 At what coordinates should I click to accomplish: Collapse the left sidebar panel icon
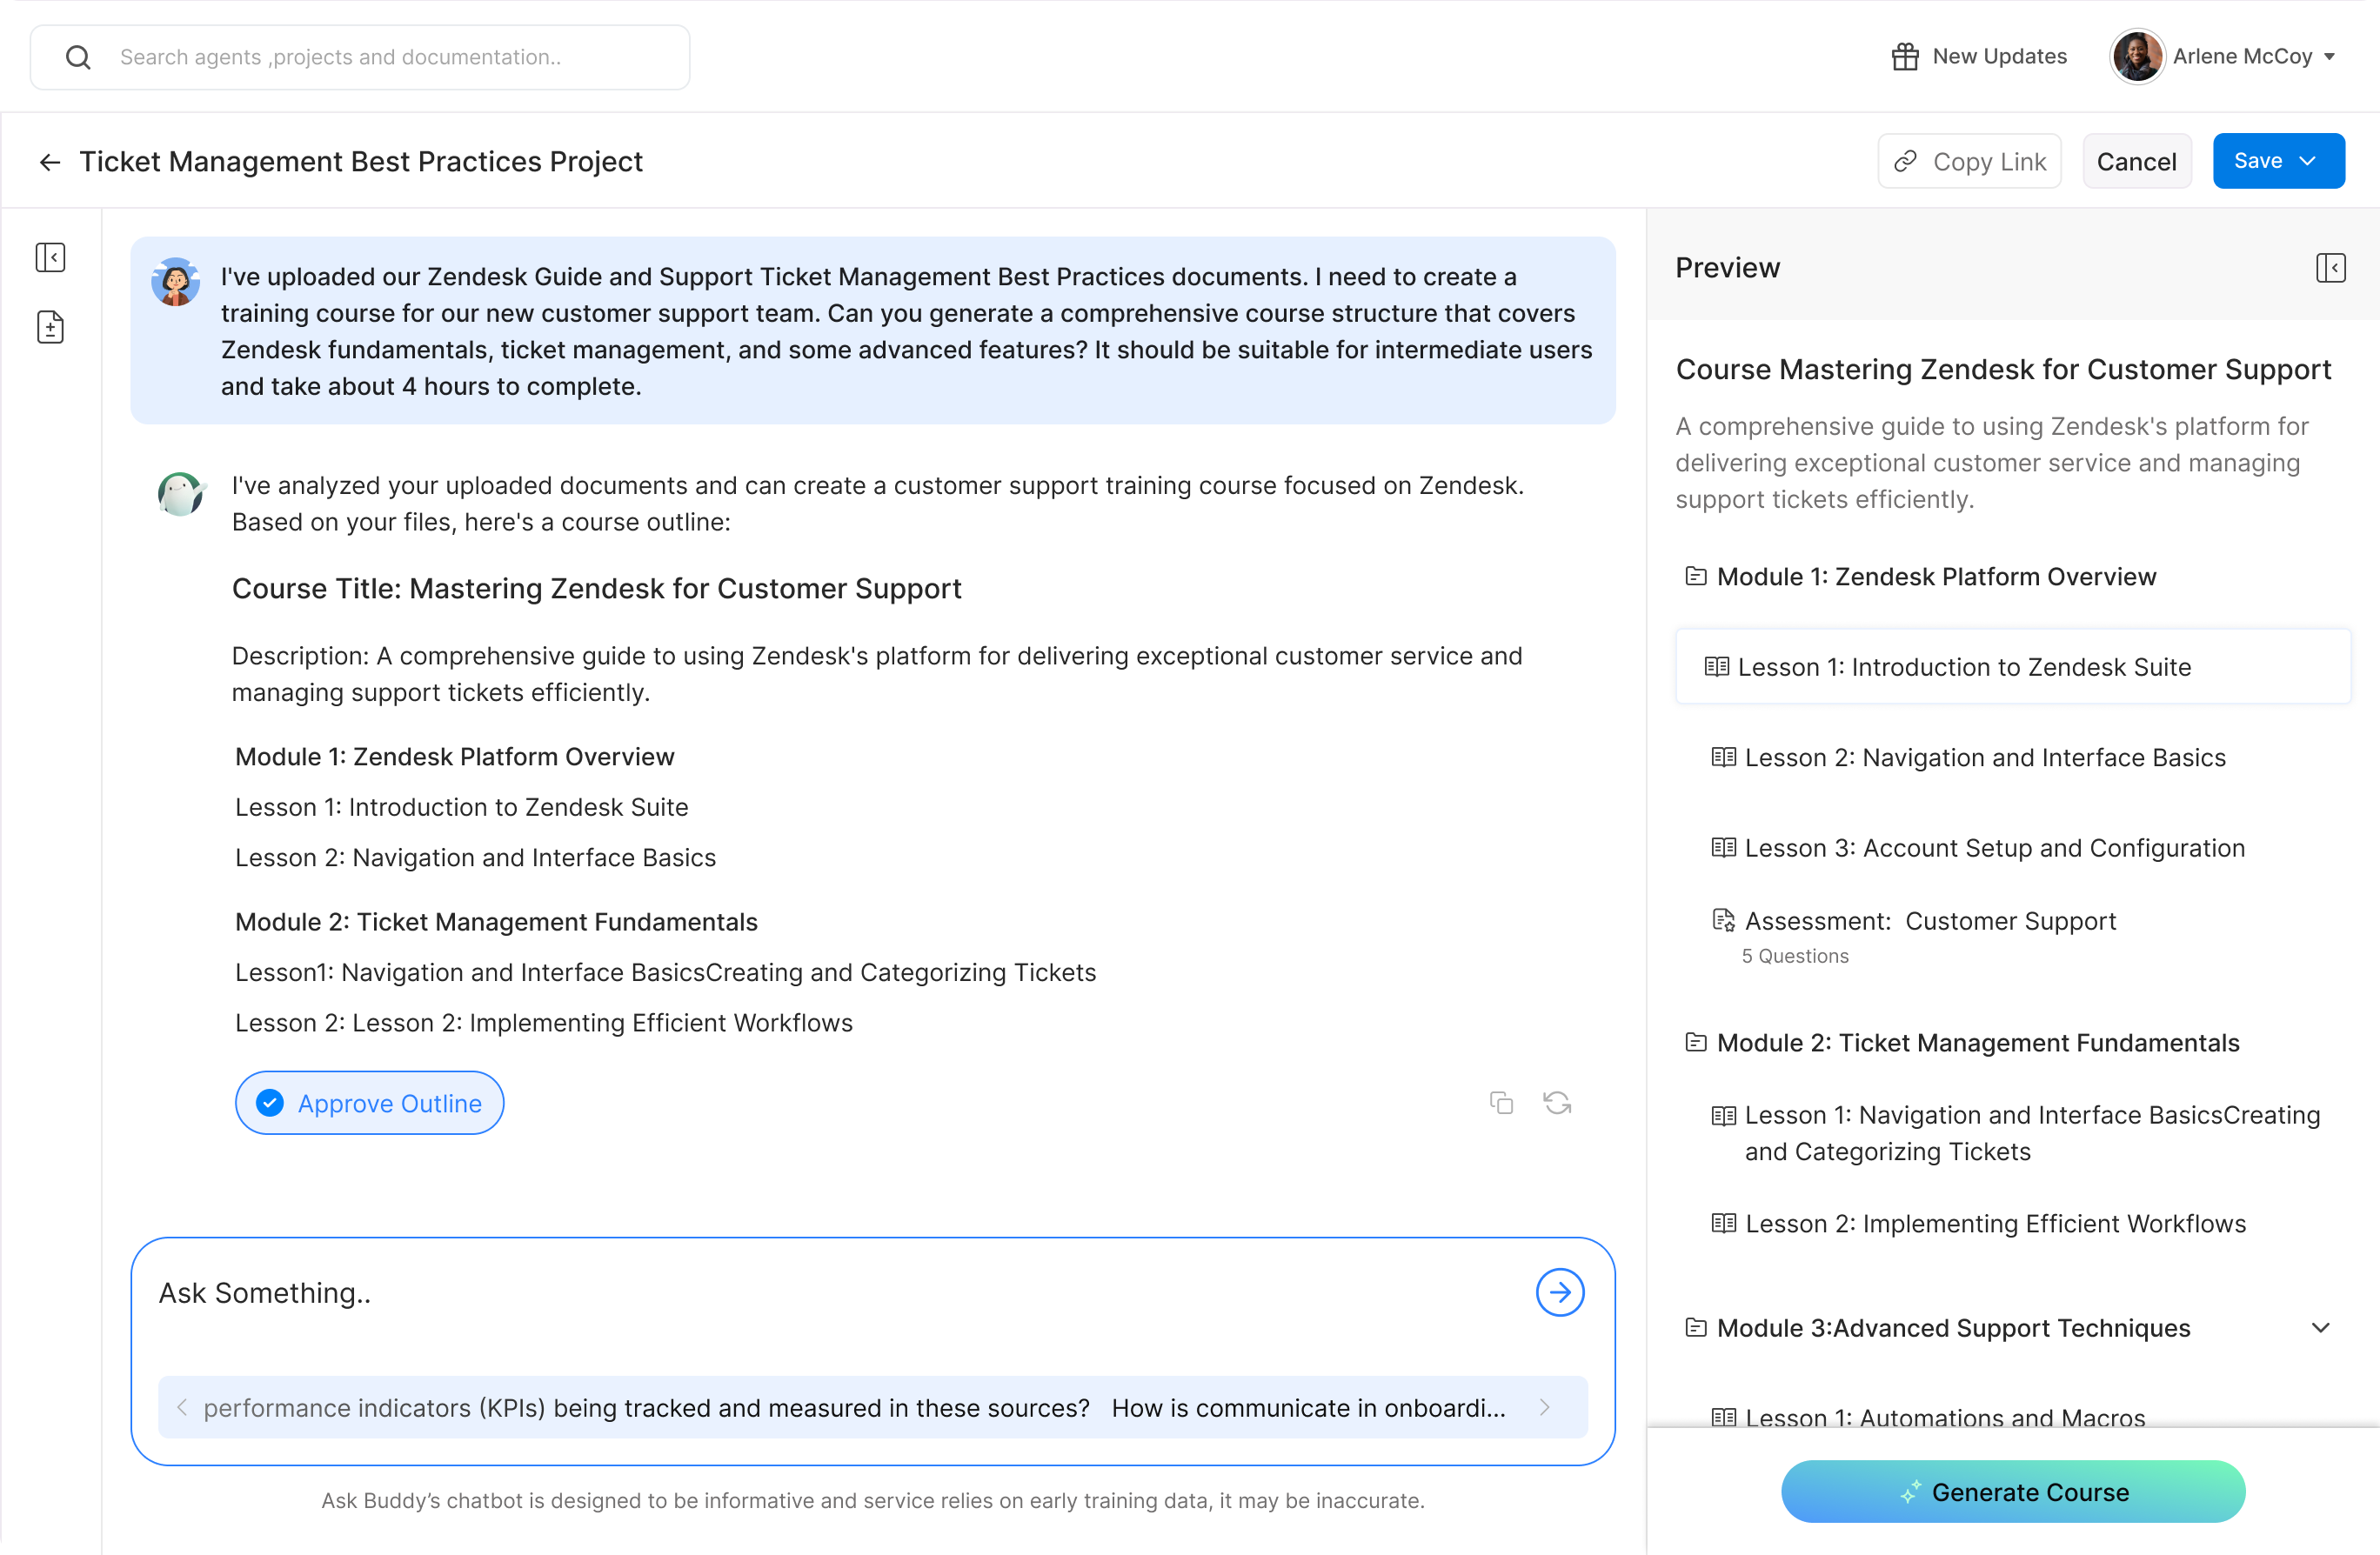click(x=50, y=258)
